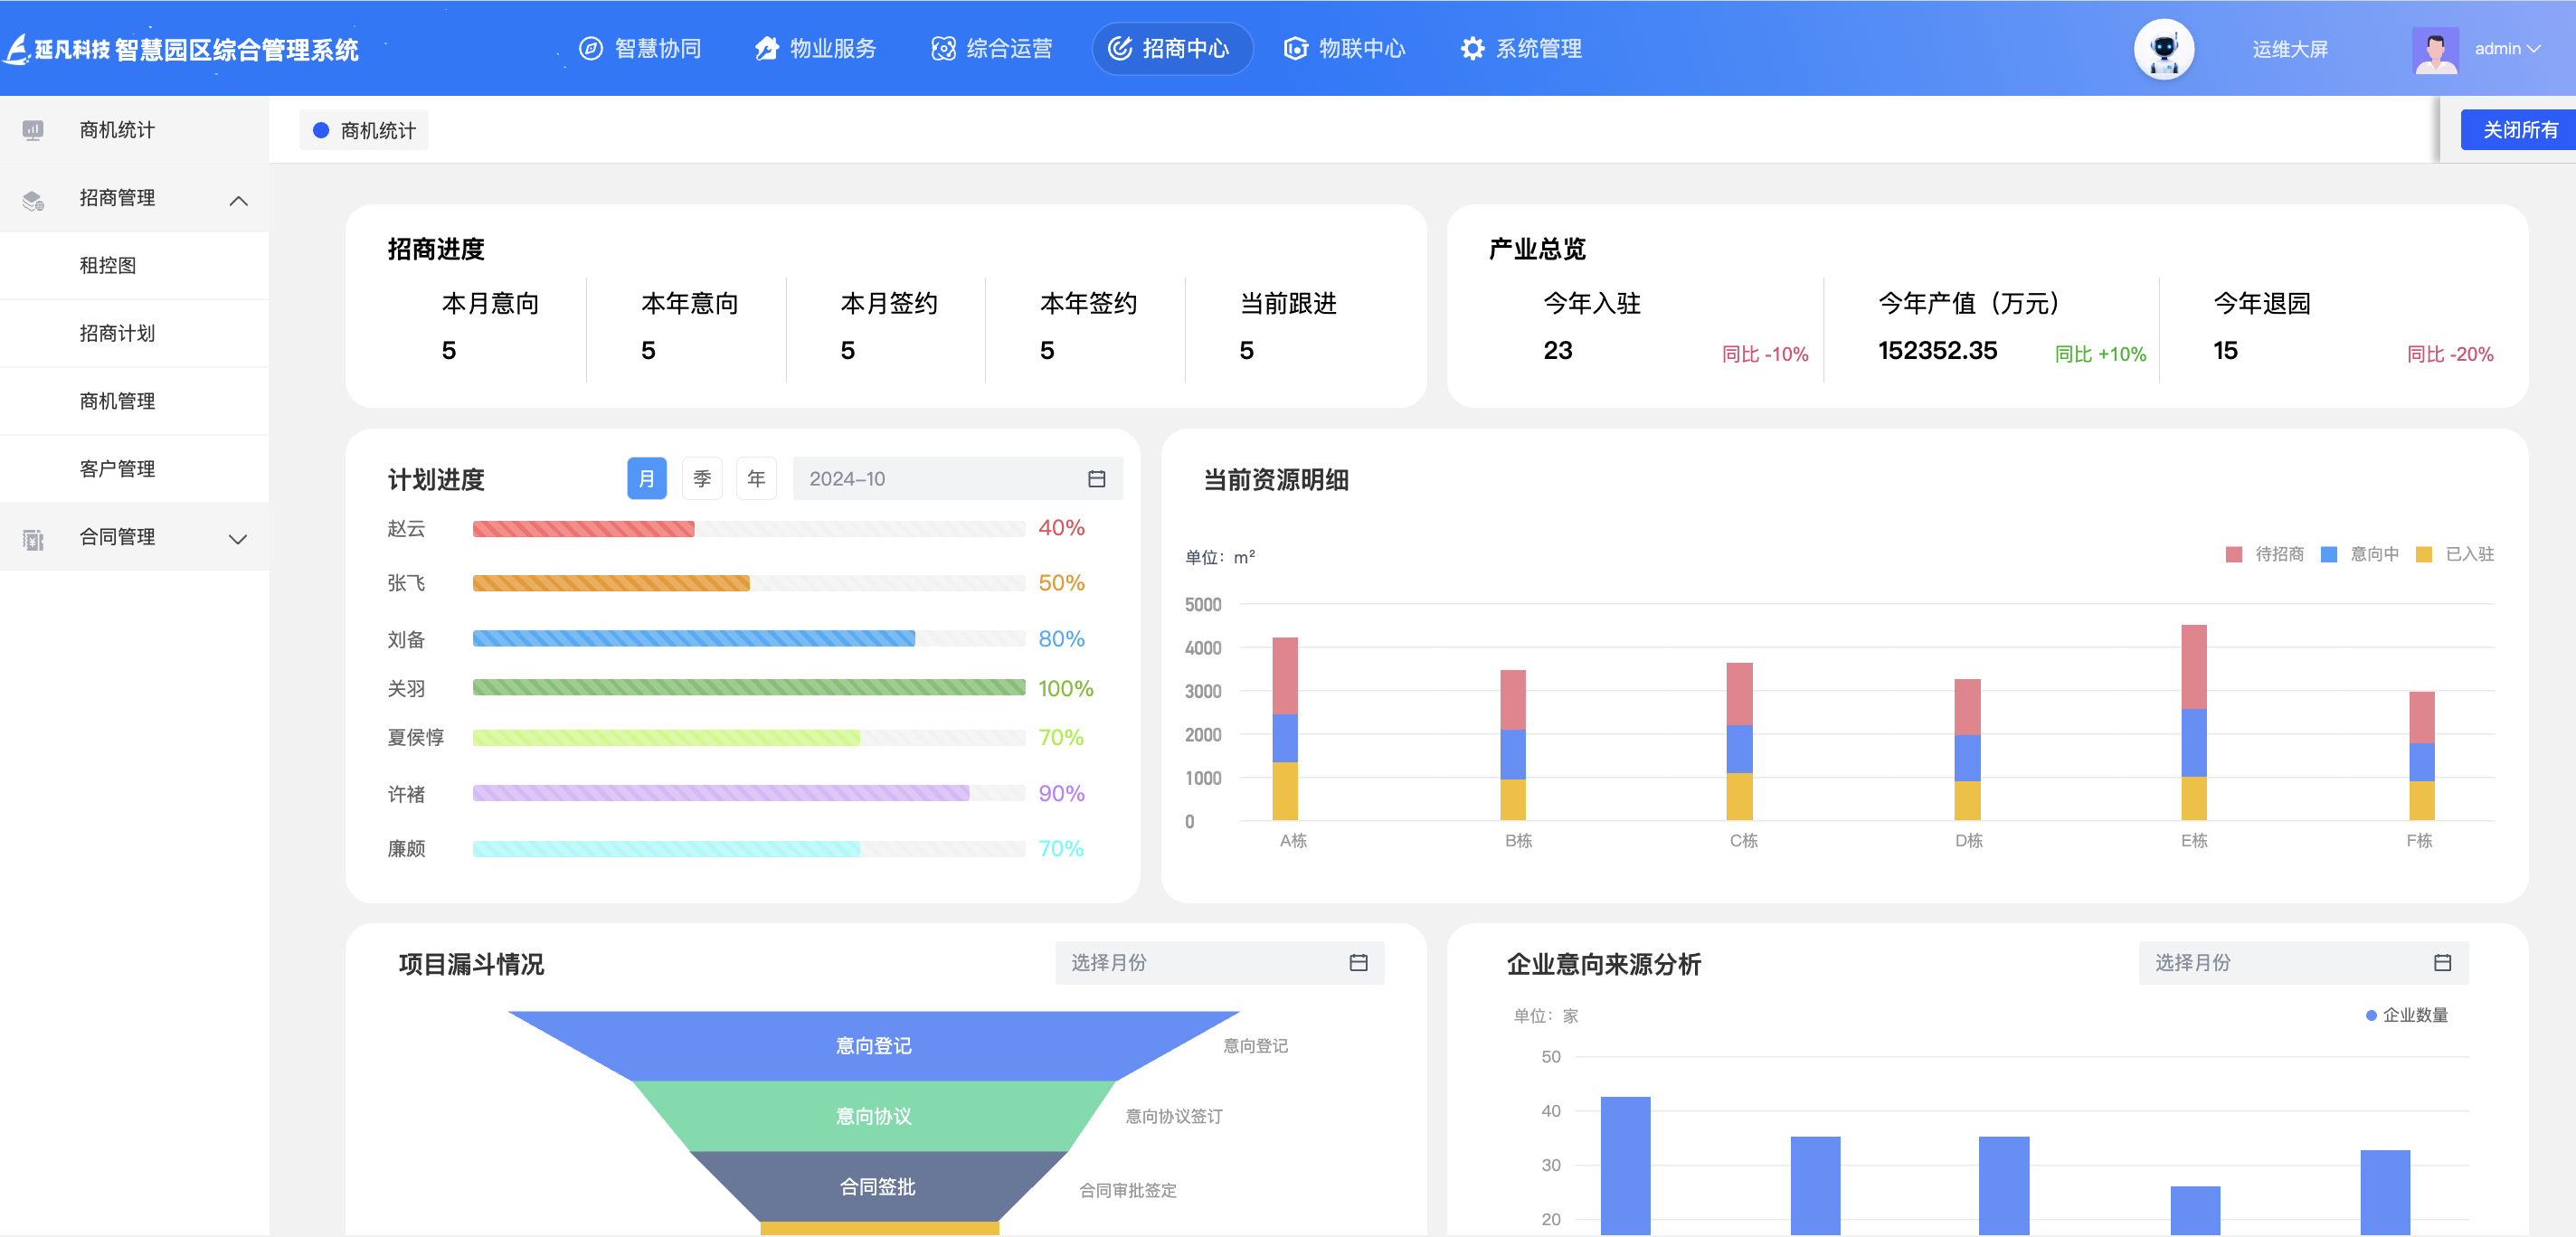
Task: Click the 商机统计 sidebar chart icon
Action: (33, 130)
